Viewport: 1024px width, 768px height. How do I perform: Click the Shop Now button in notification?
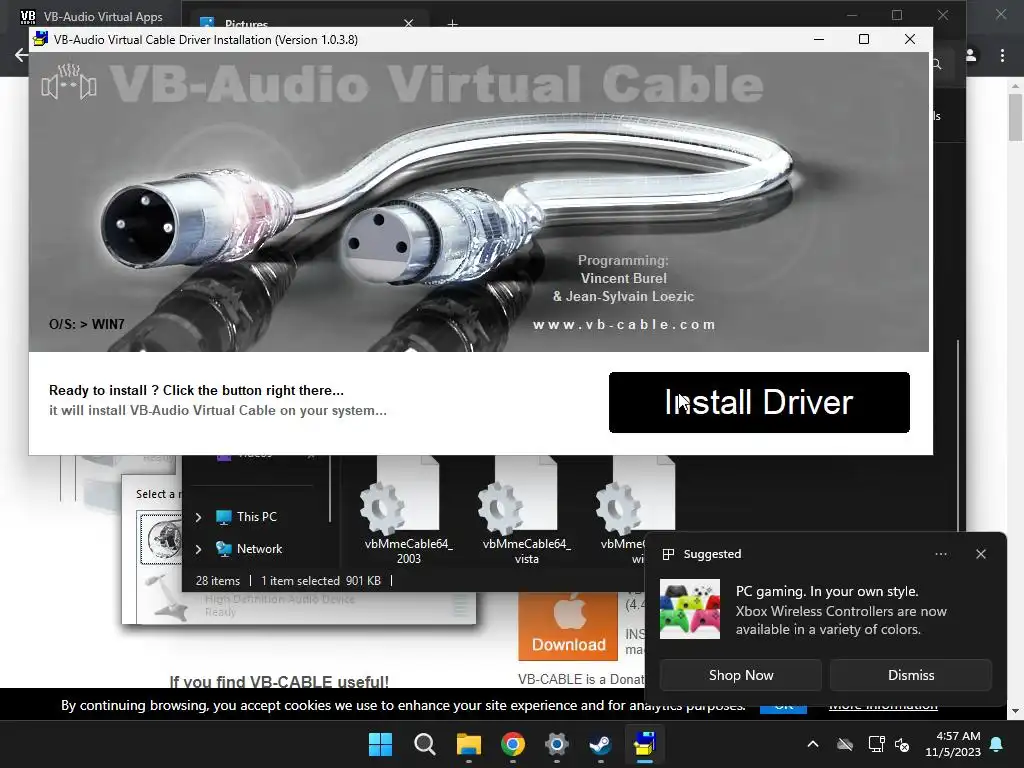point(741,675)
